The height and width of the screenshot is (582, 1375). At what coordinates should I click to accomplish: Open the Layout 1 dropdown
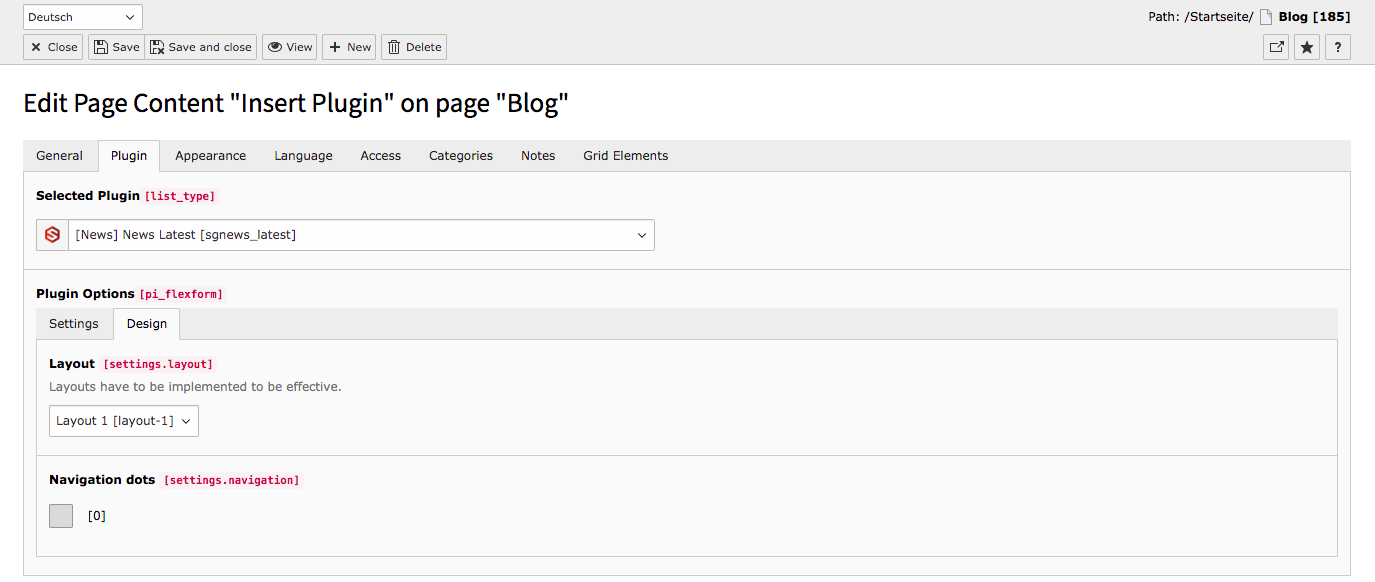click(x=124, y=421)
